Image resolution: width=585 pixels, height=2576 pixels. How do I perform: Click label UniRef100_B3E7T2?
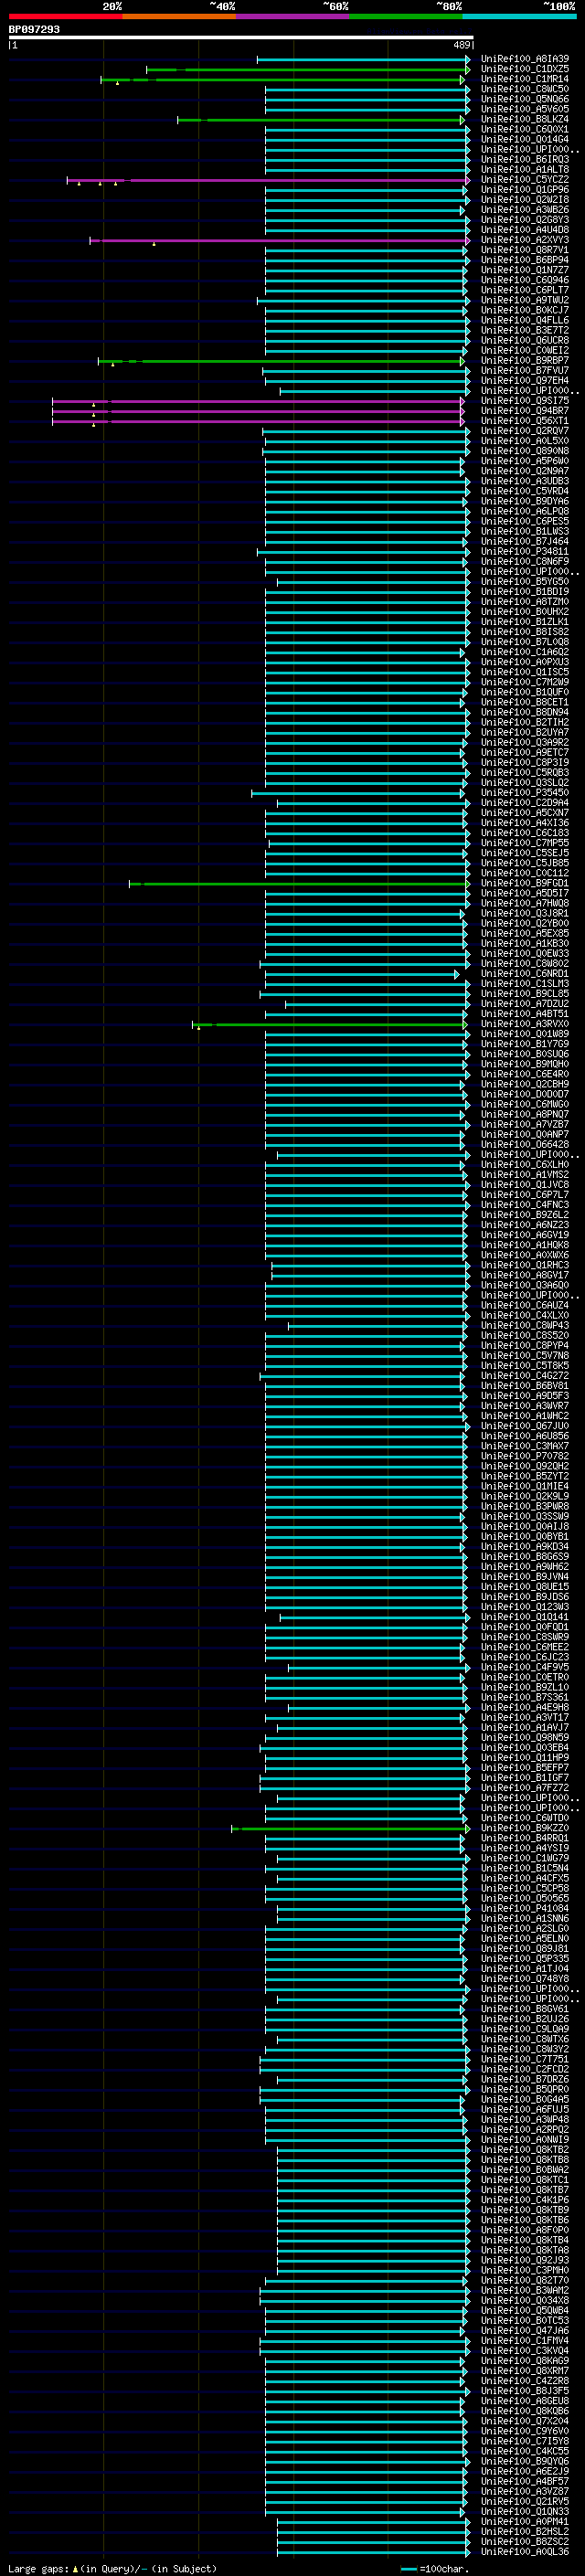point(524,330)
